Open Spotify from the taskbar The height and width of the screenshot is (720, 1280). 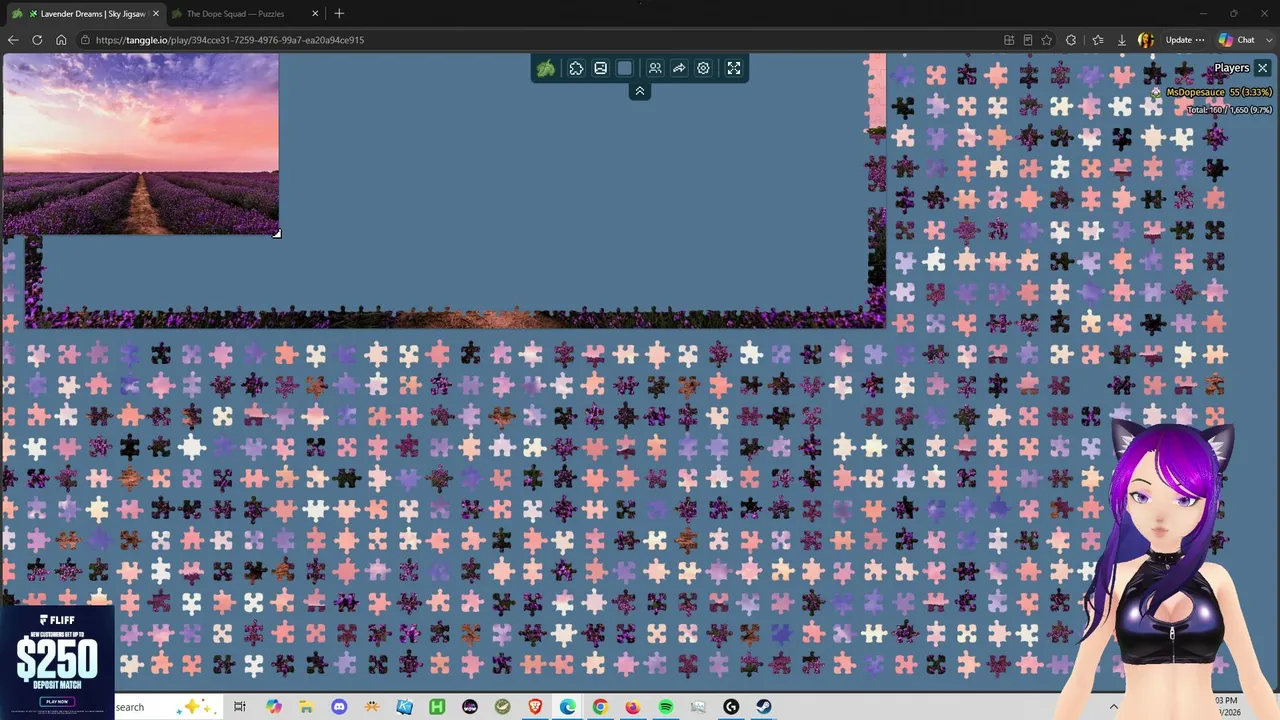[x=666, y=707]
